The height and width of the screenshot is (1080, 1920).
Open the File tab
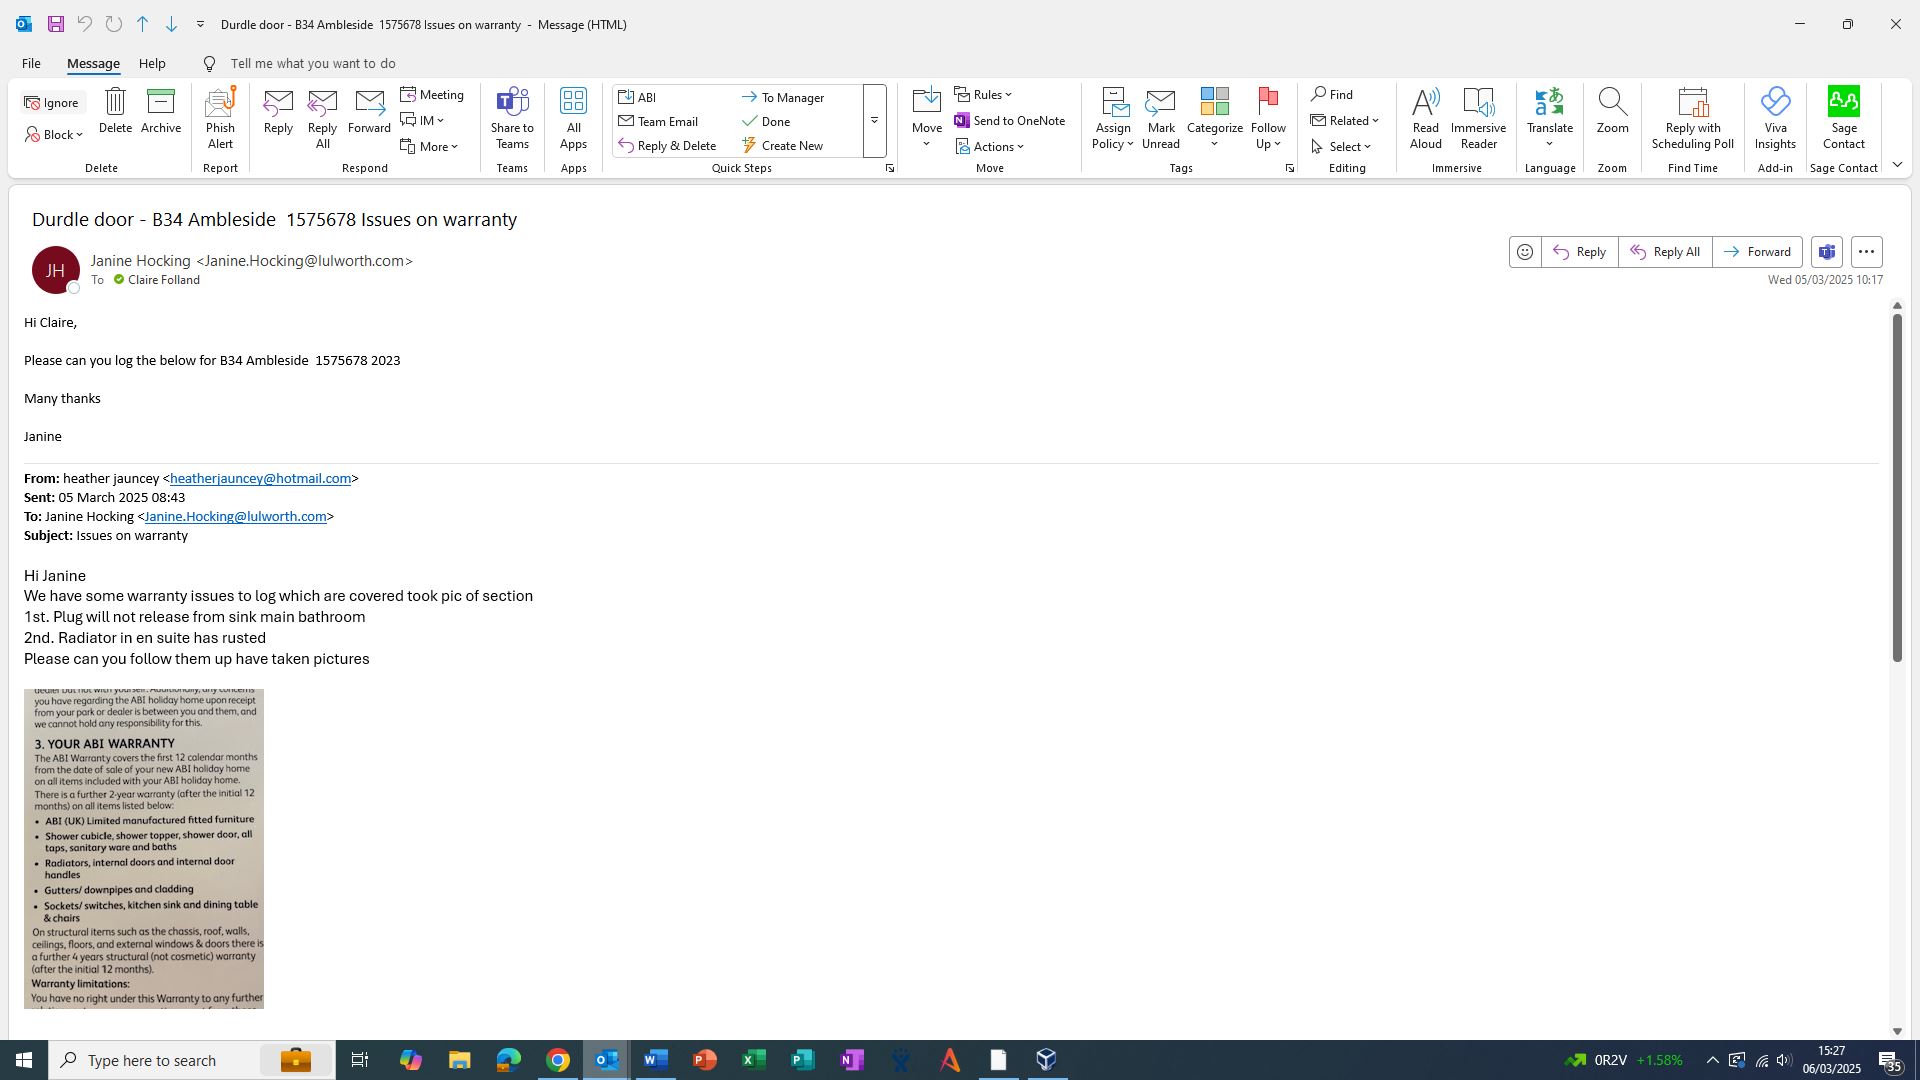click(31, 63)
